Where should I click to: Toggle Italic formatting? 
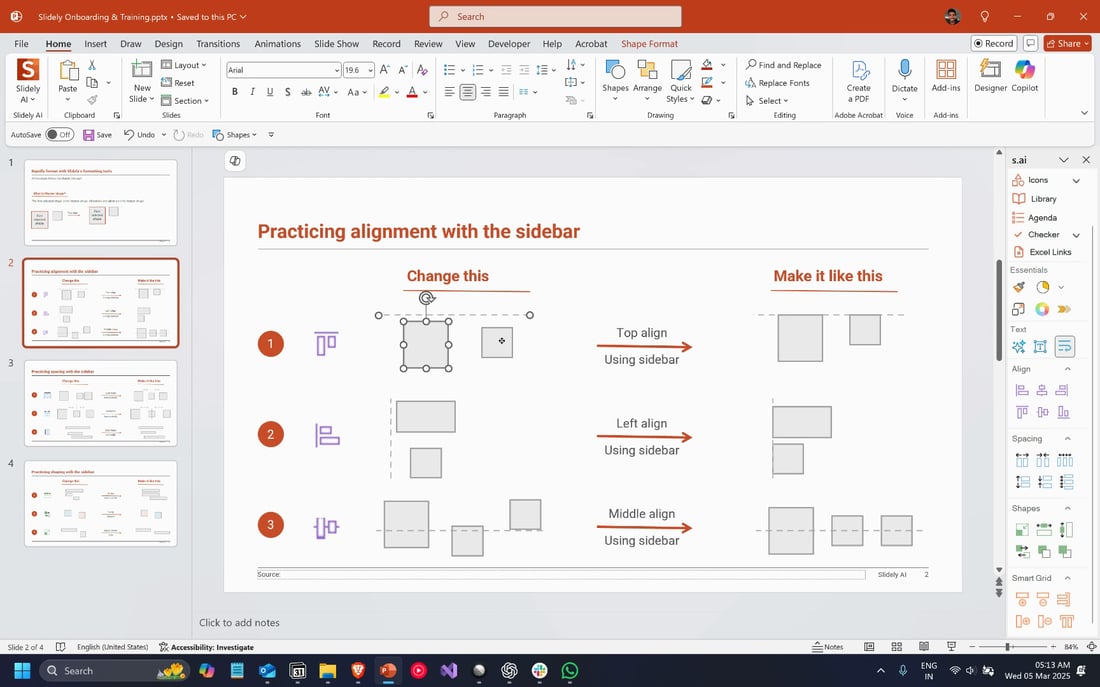[252, 92]
